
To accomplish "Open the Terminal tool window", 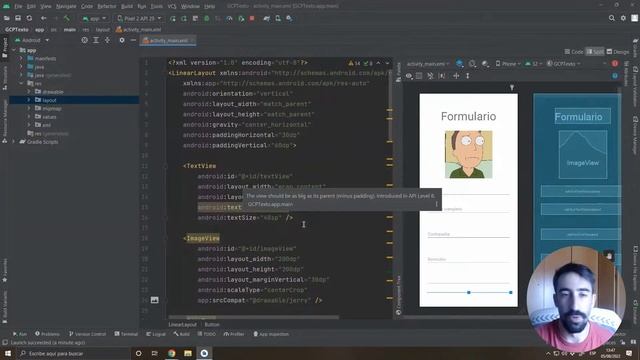I will click(126, 334).
